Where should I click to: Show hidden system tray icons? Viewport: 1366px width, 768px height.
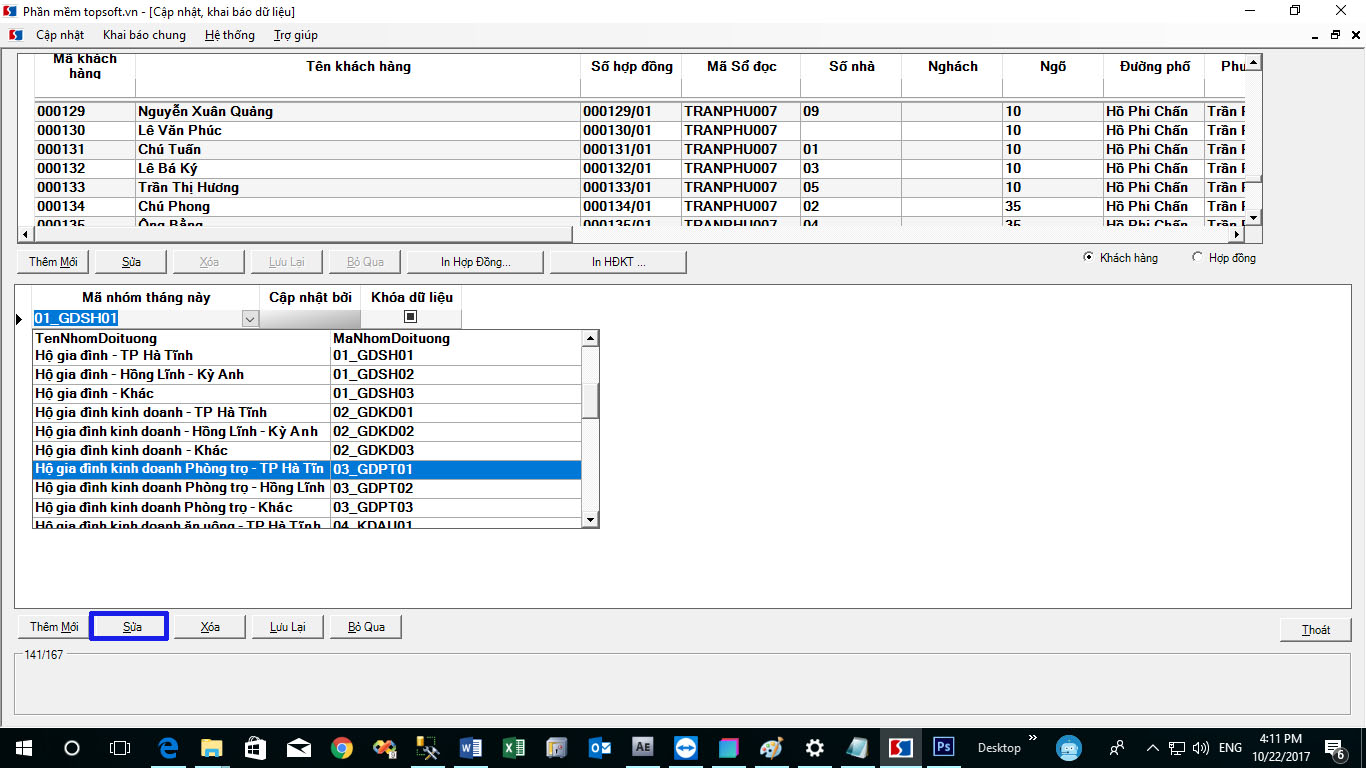1153,748
